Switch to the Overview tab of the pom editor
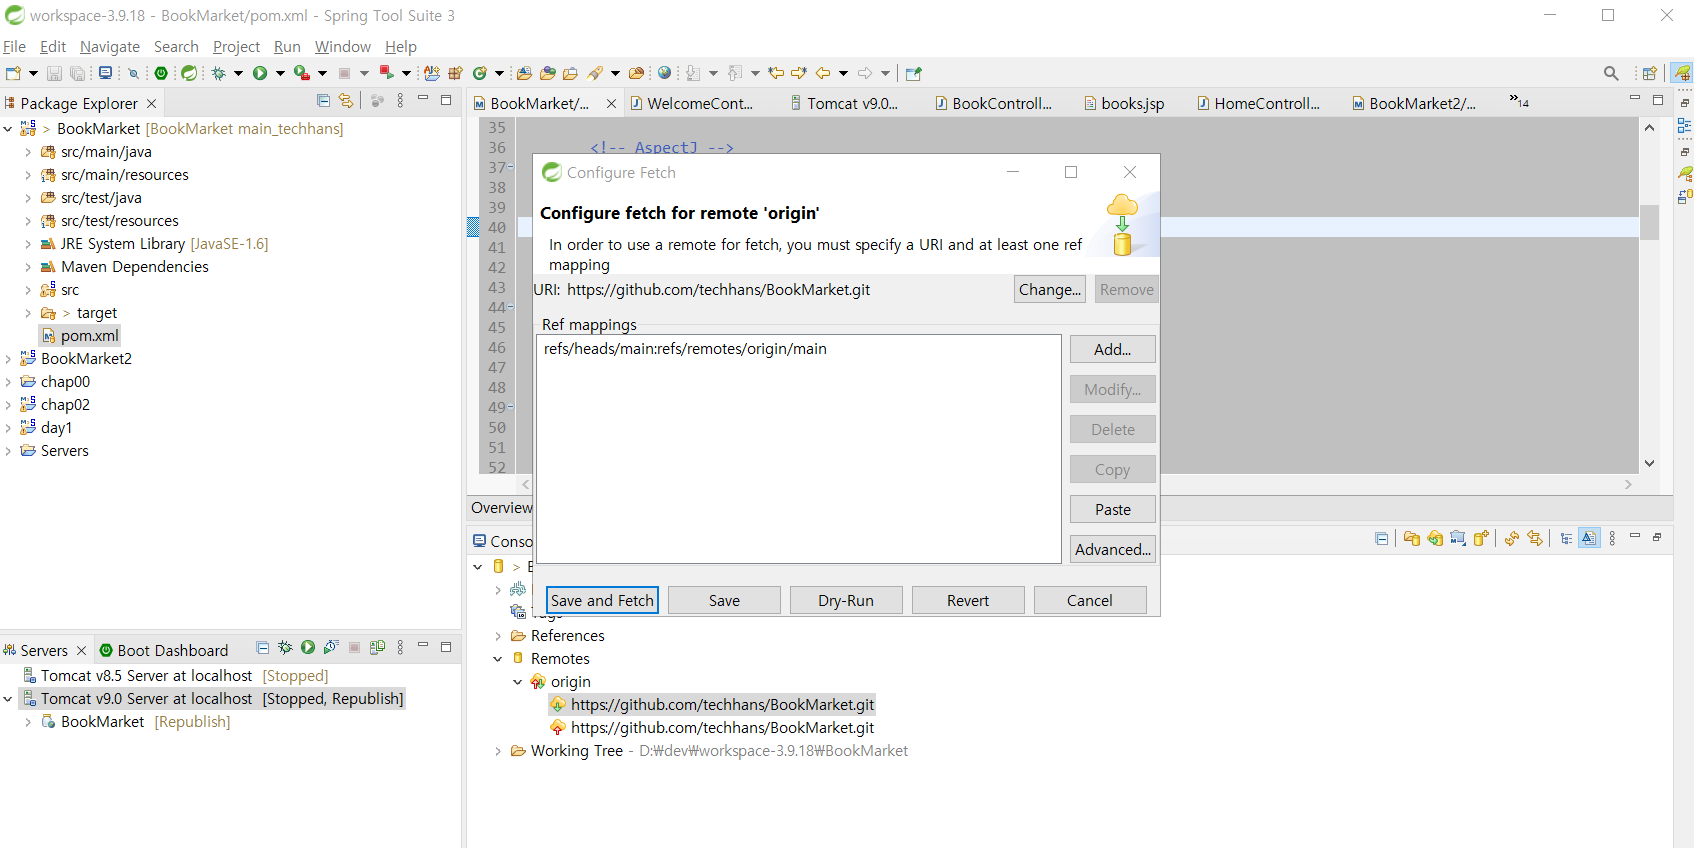 501,508
